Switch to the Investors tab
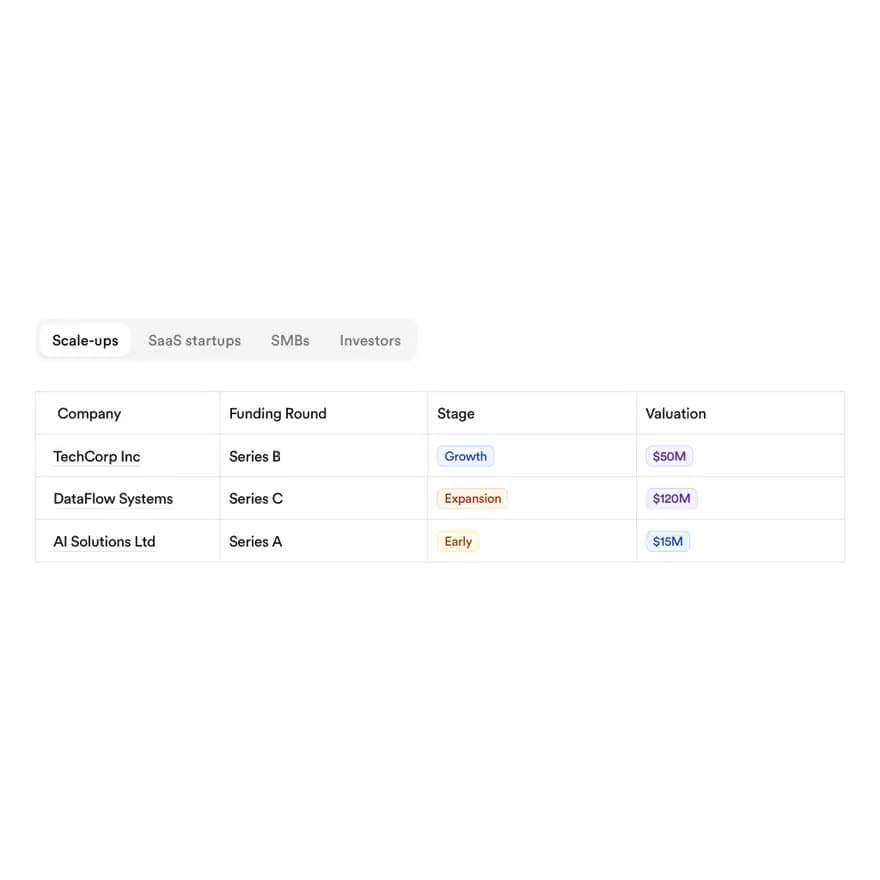880x880 pixels. click(370, 340)
